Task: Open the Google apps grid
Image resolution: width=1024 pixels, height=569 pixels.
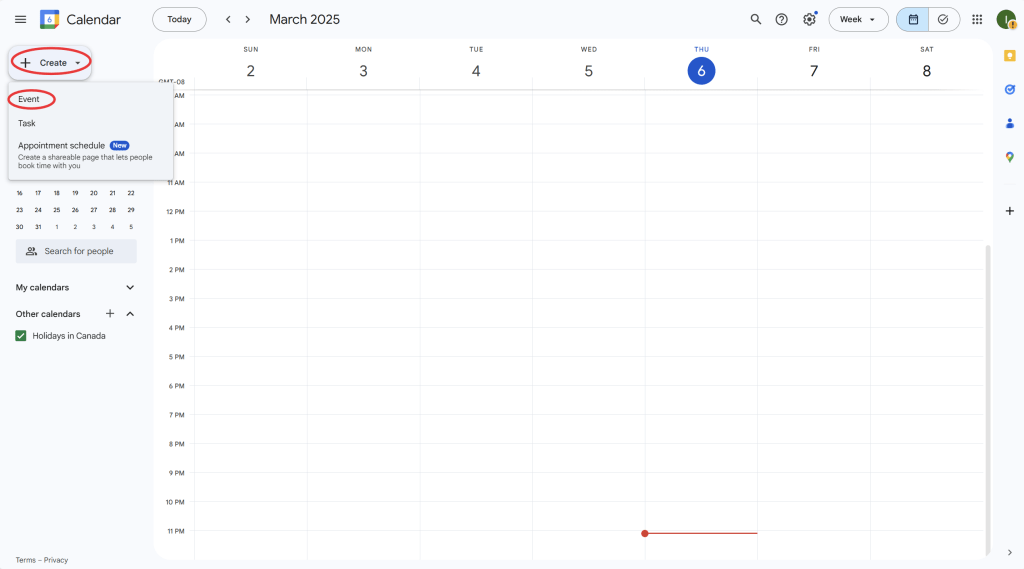Action: click(x=977, y=19)
